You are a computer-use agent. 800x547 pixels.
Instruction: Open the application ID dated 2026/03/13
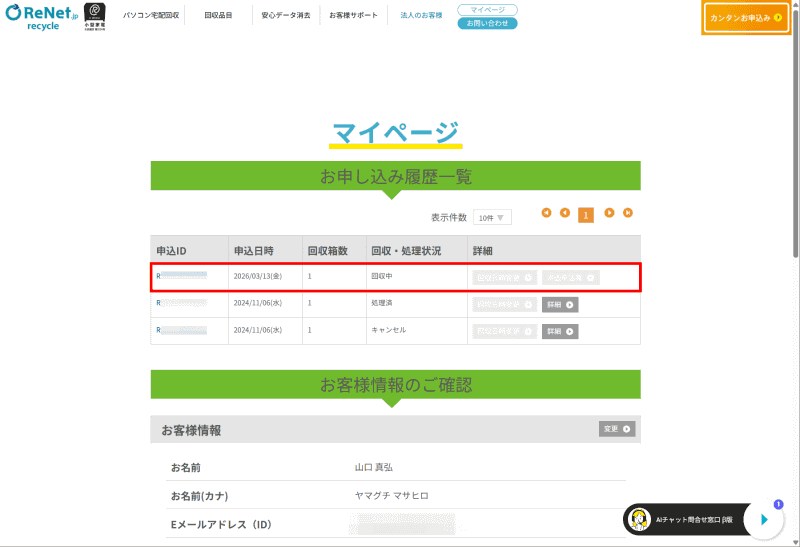point(182,276)
